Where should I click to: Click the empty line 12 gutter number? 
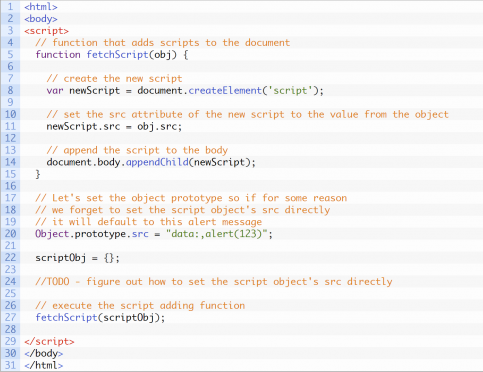click(x=10, y=138)
